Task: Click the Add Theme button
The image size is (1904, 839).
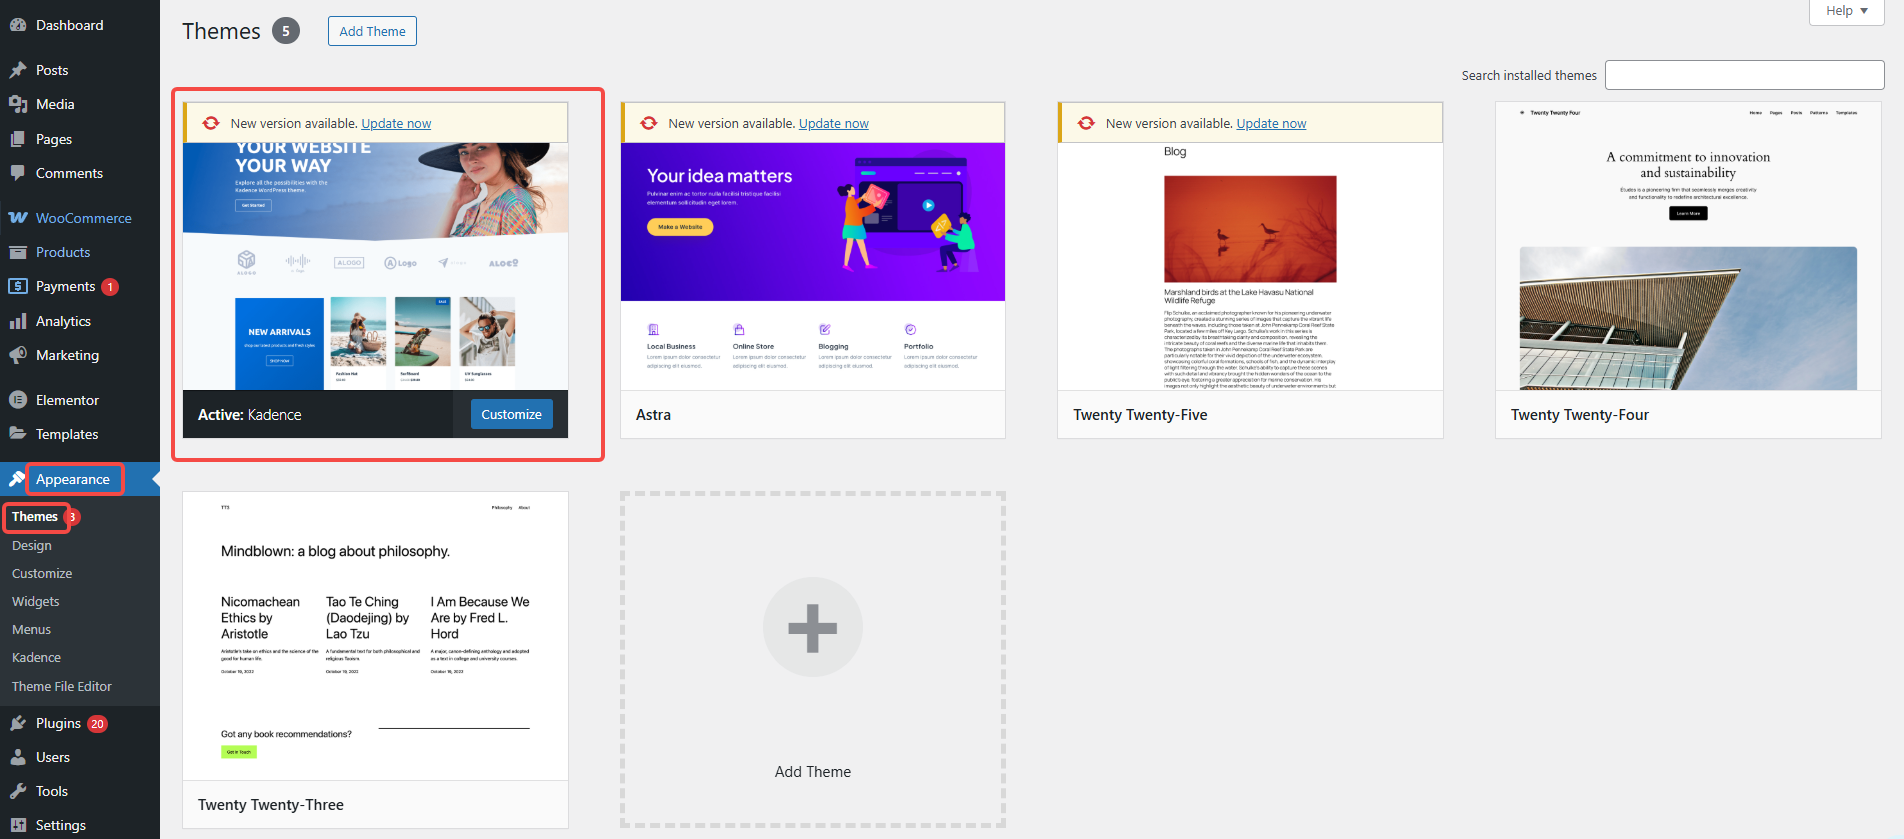Action: click(372, 31)
